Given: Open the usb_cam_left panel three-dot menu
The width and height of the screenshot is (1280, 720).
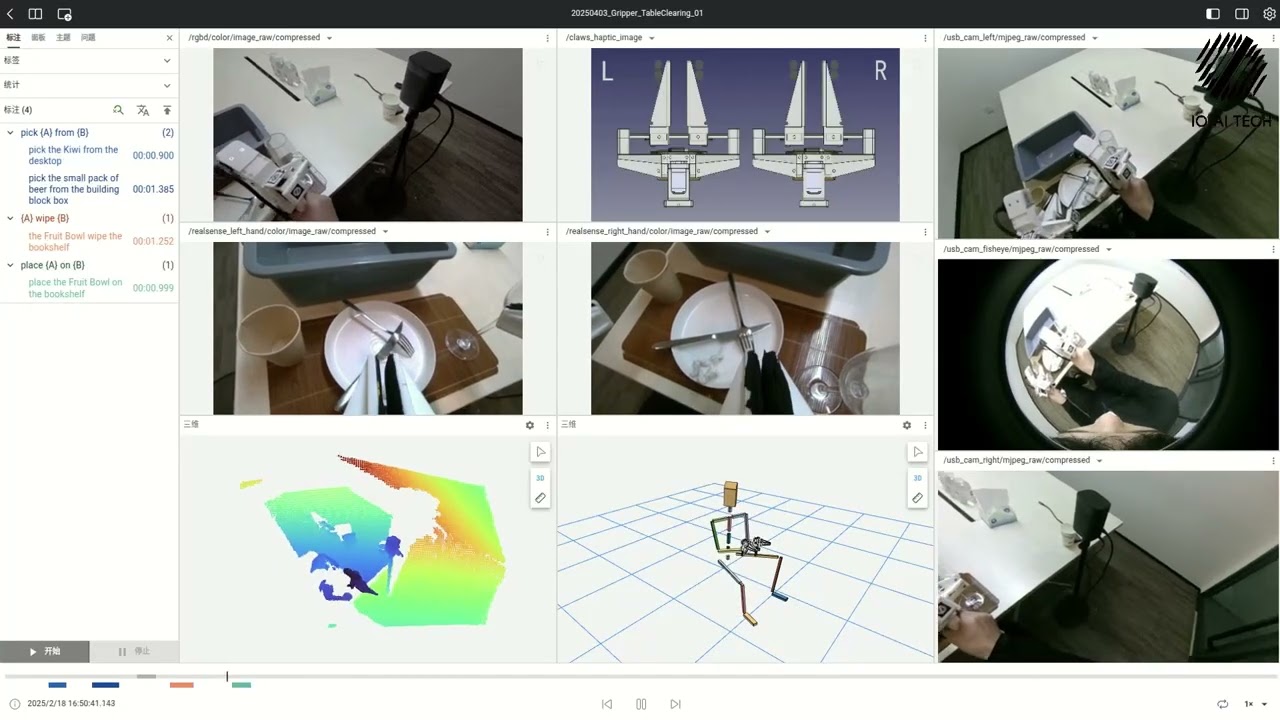Looking at the screenshot, I should (1272, 38).
